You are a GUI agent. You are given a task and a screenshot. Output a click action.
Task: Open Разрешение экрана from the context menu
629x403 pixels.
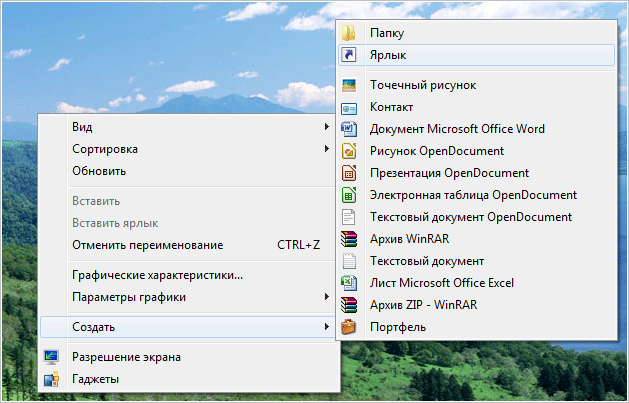coord(189,357)
